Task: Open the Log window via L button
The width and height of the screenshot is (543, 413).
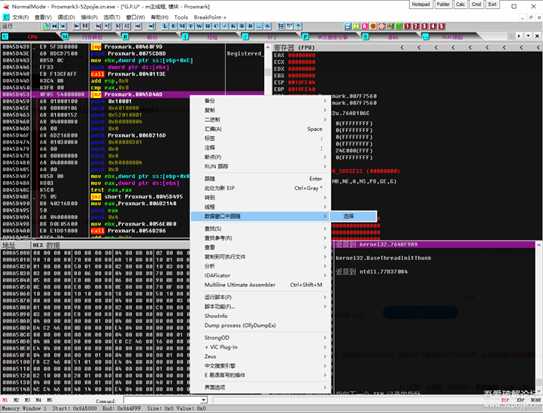Action: tap(164, 26)
